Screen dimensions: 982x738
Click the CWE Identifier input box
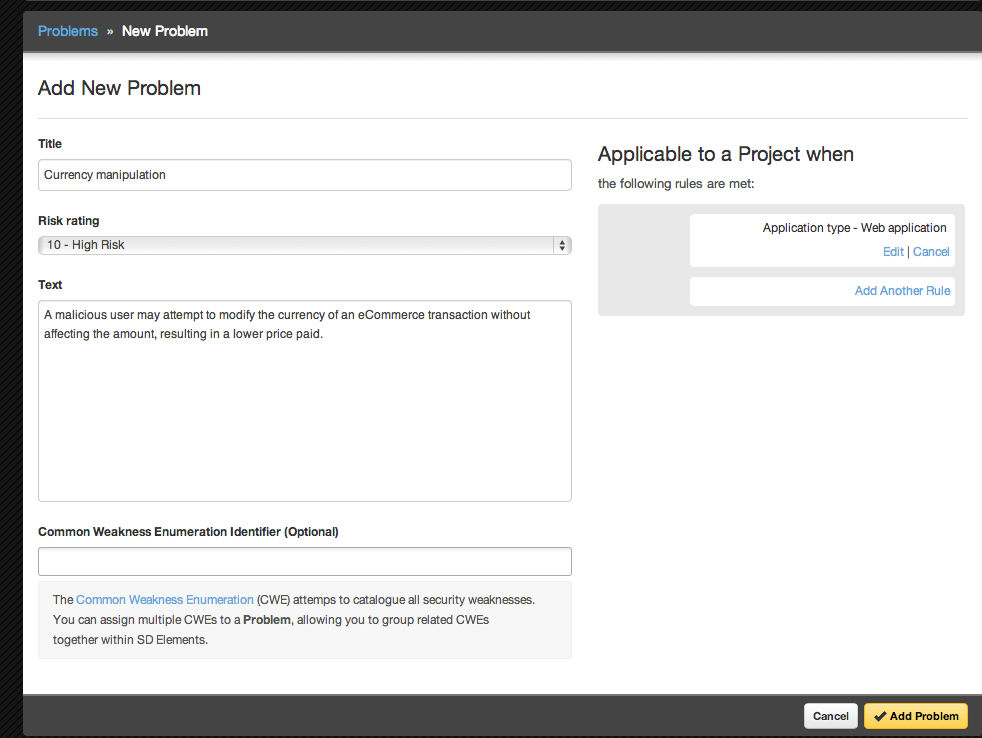coord(304,561)
